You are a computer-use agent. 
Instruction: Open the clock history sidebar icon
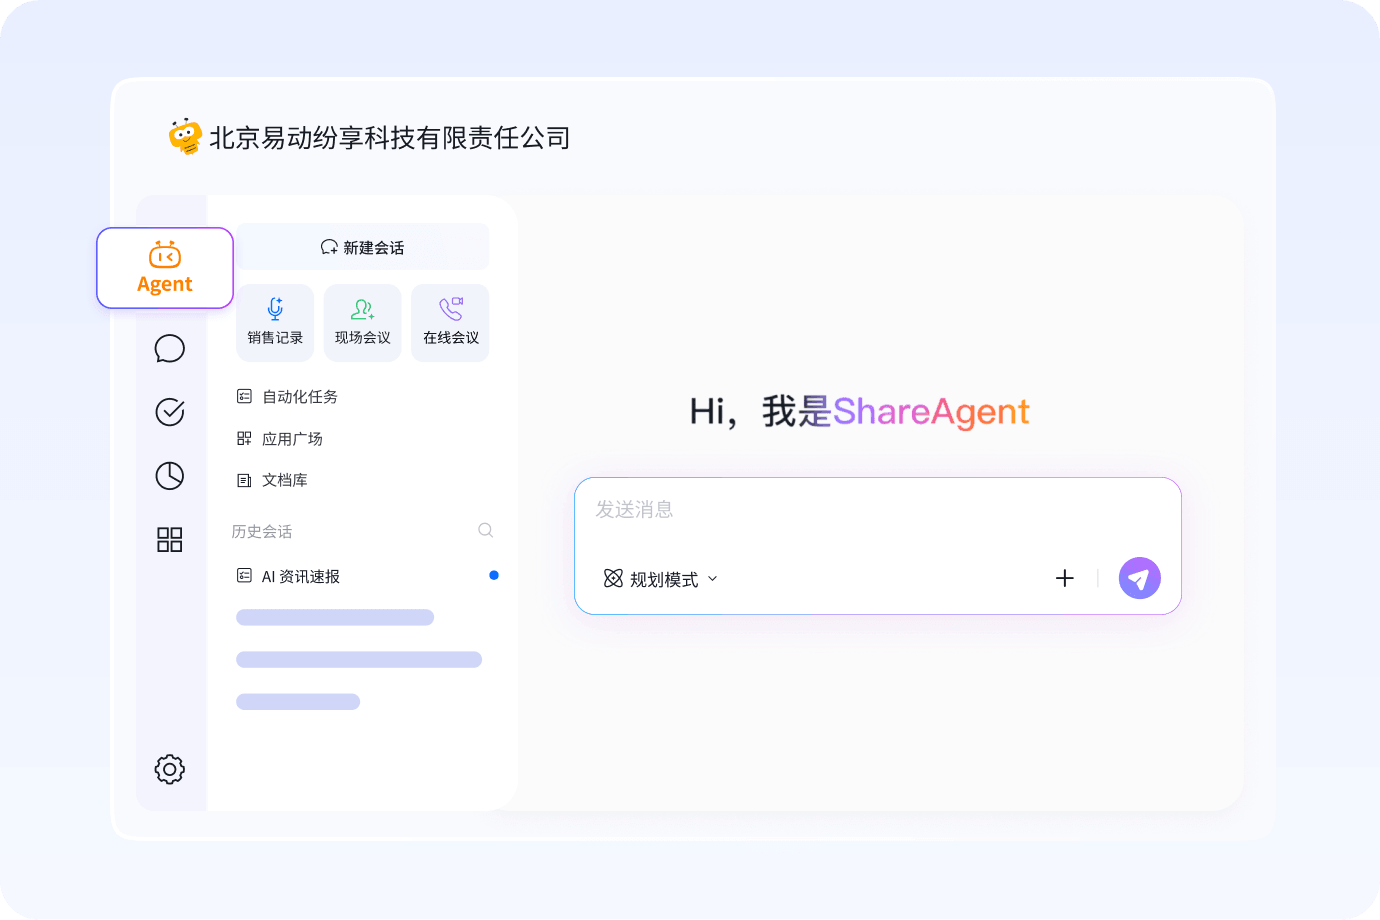(170, 476)
